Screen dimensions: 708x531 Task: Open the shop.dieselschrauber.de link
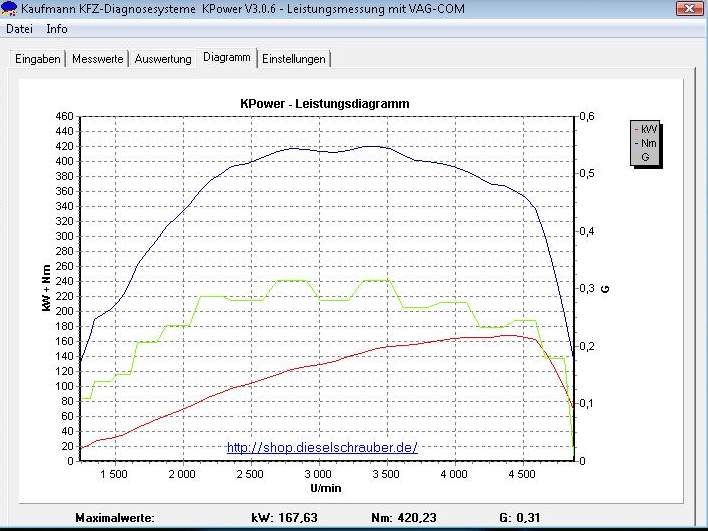click(321, 447)
